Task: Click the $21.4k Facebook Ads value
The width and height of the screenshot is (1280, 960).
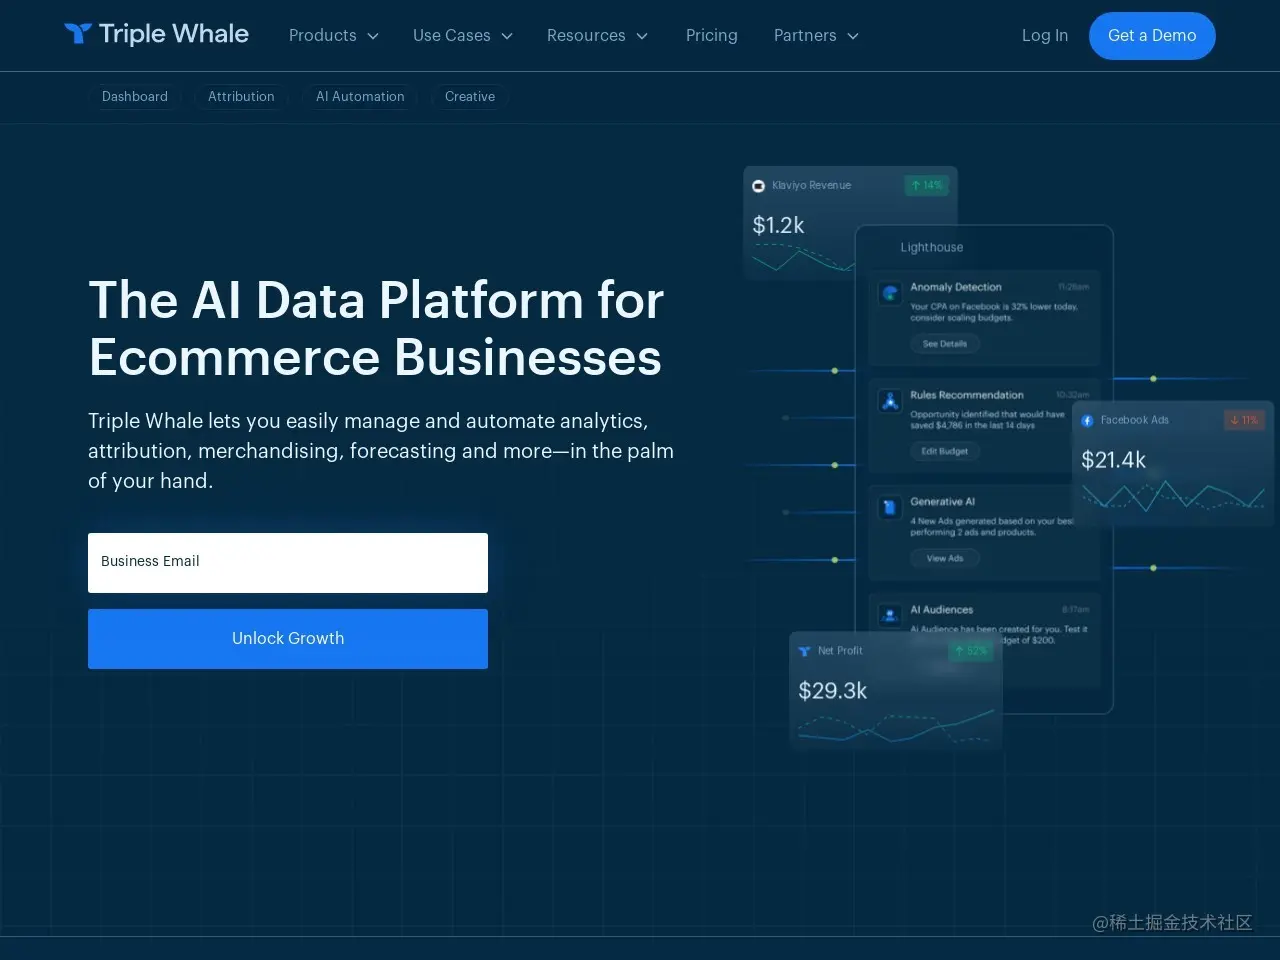Action: [x=1113, y=460]
